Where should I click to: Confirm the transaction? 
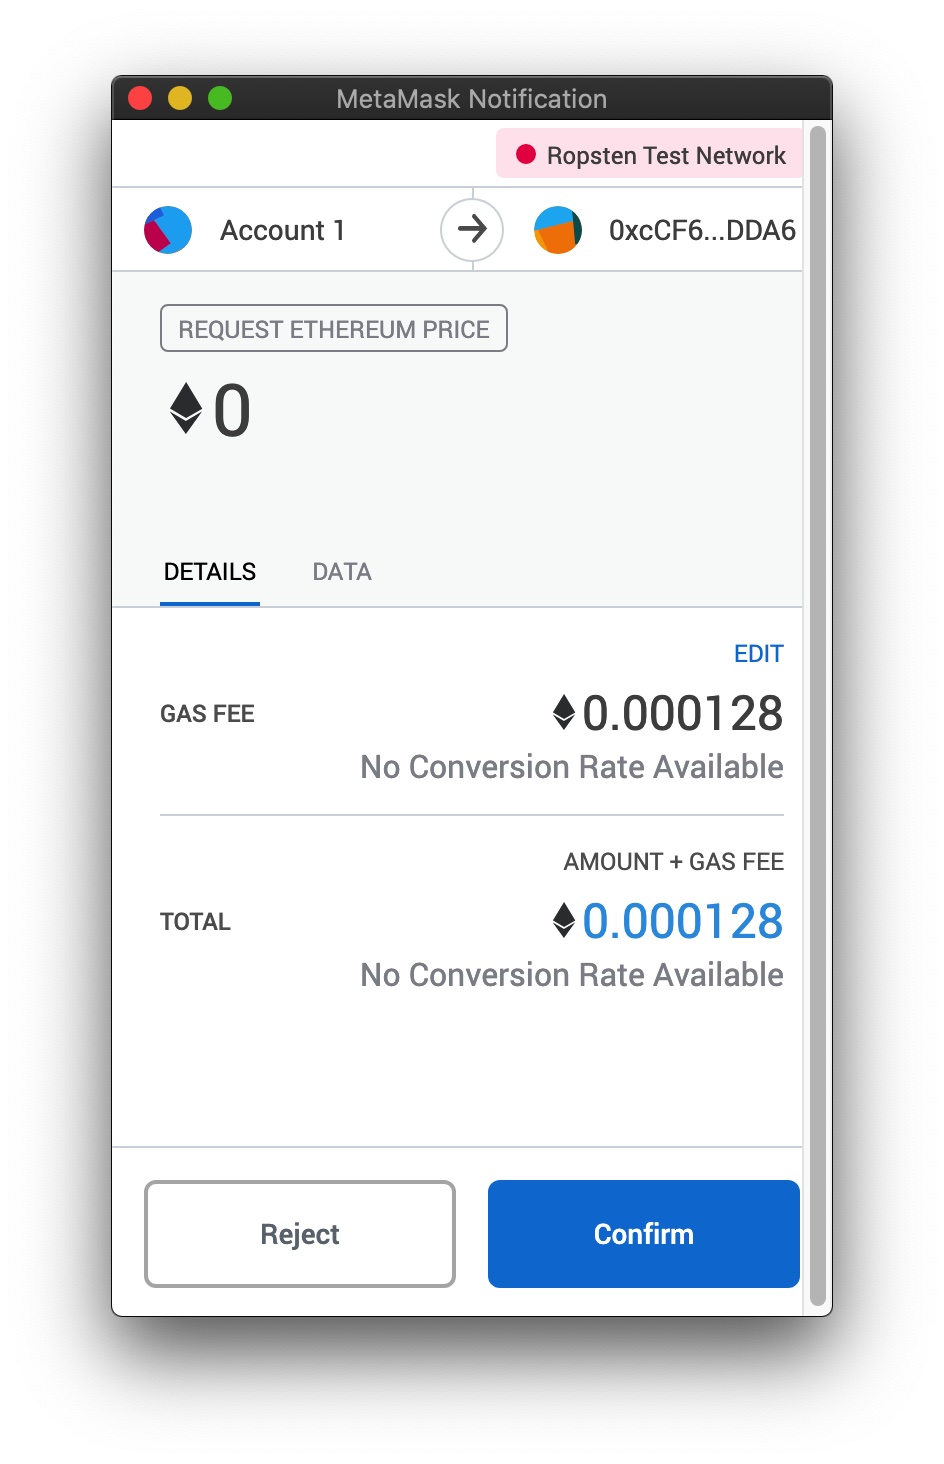tap(644, 1234)
